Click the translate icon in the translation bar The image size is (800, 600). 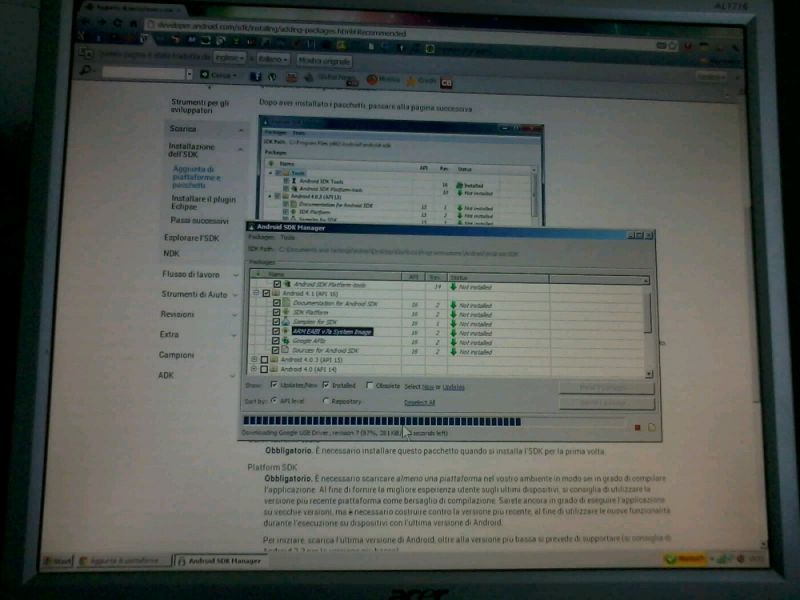point(86,53)
